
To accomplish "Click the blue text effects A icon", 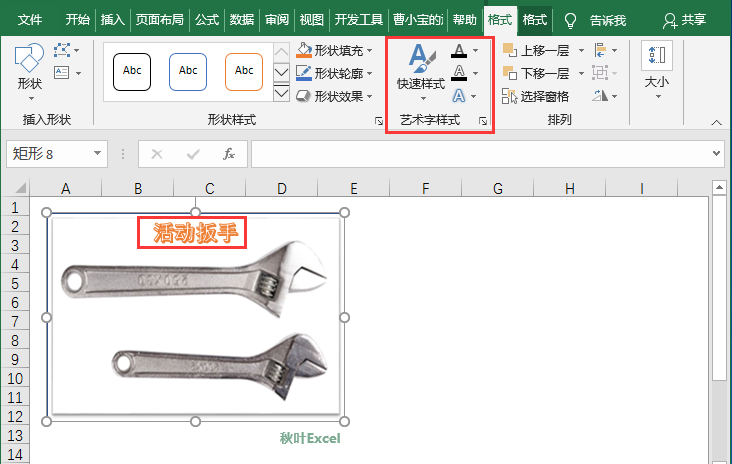I will click(459, 96).
